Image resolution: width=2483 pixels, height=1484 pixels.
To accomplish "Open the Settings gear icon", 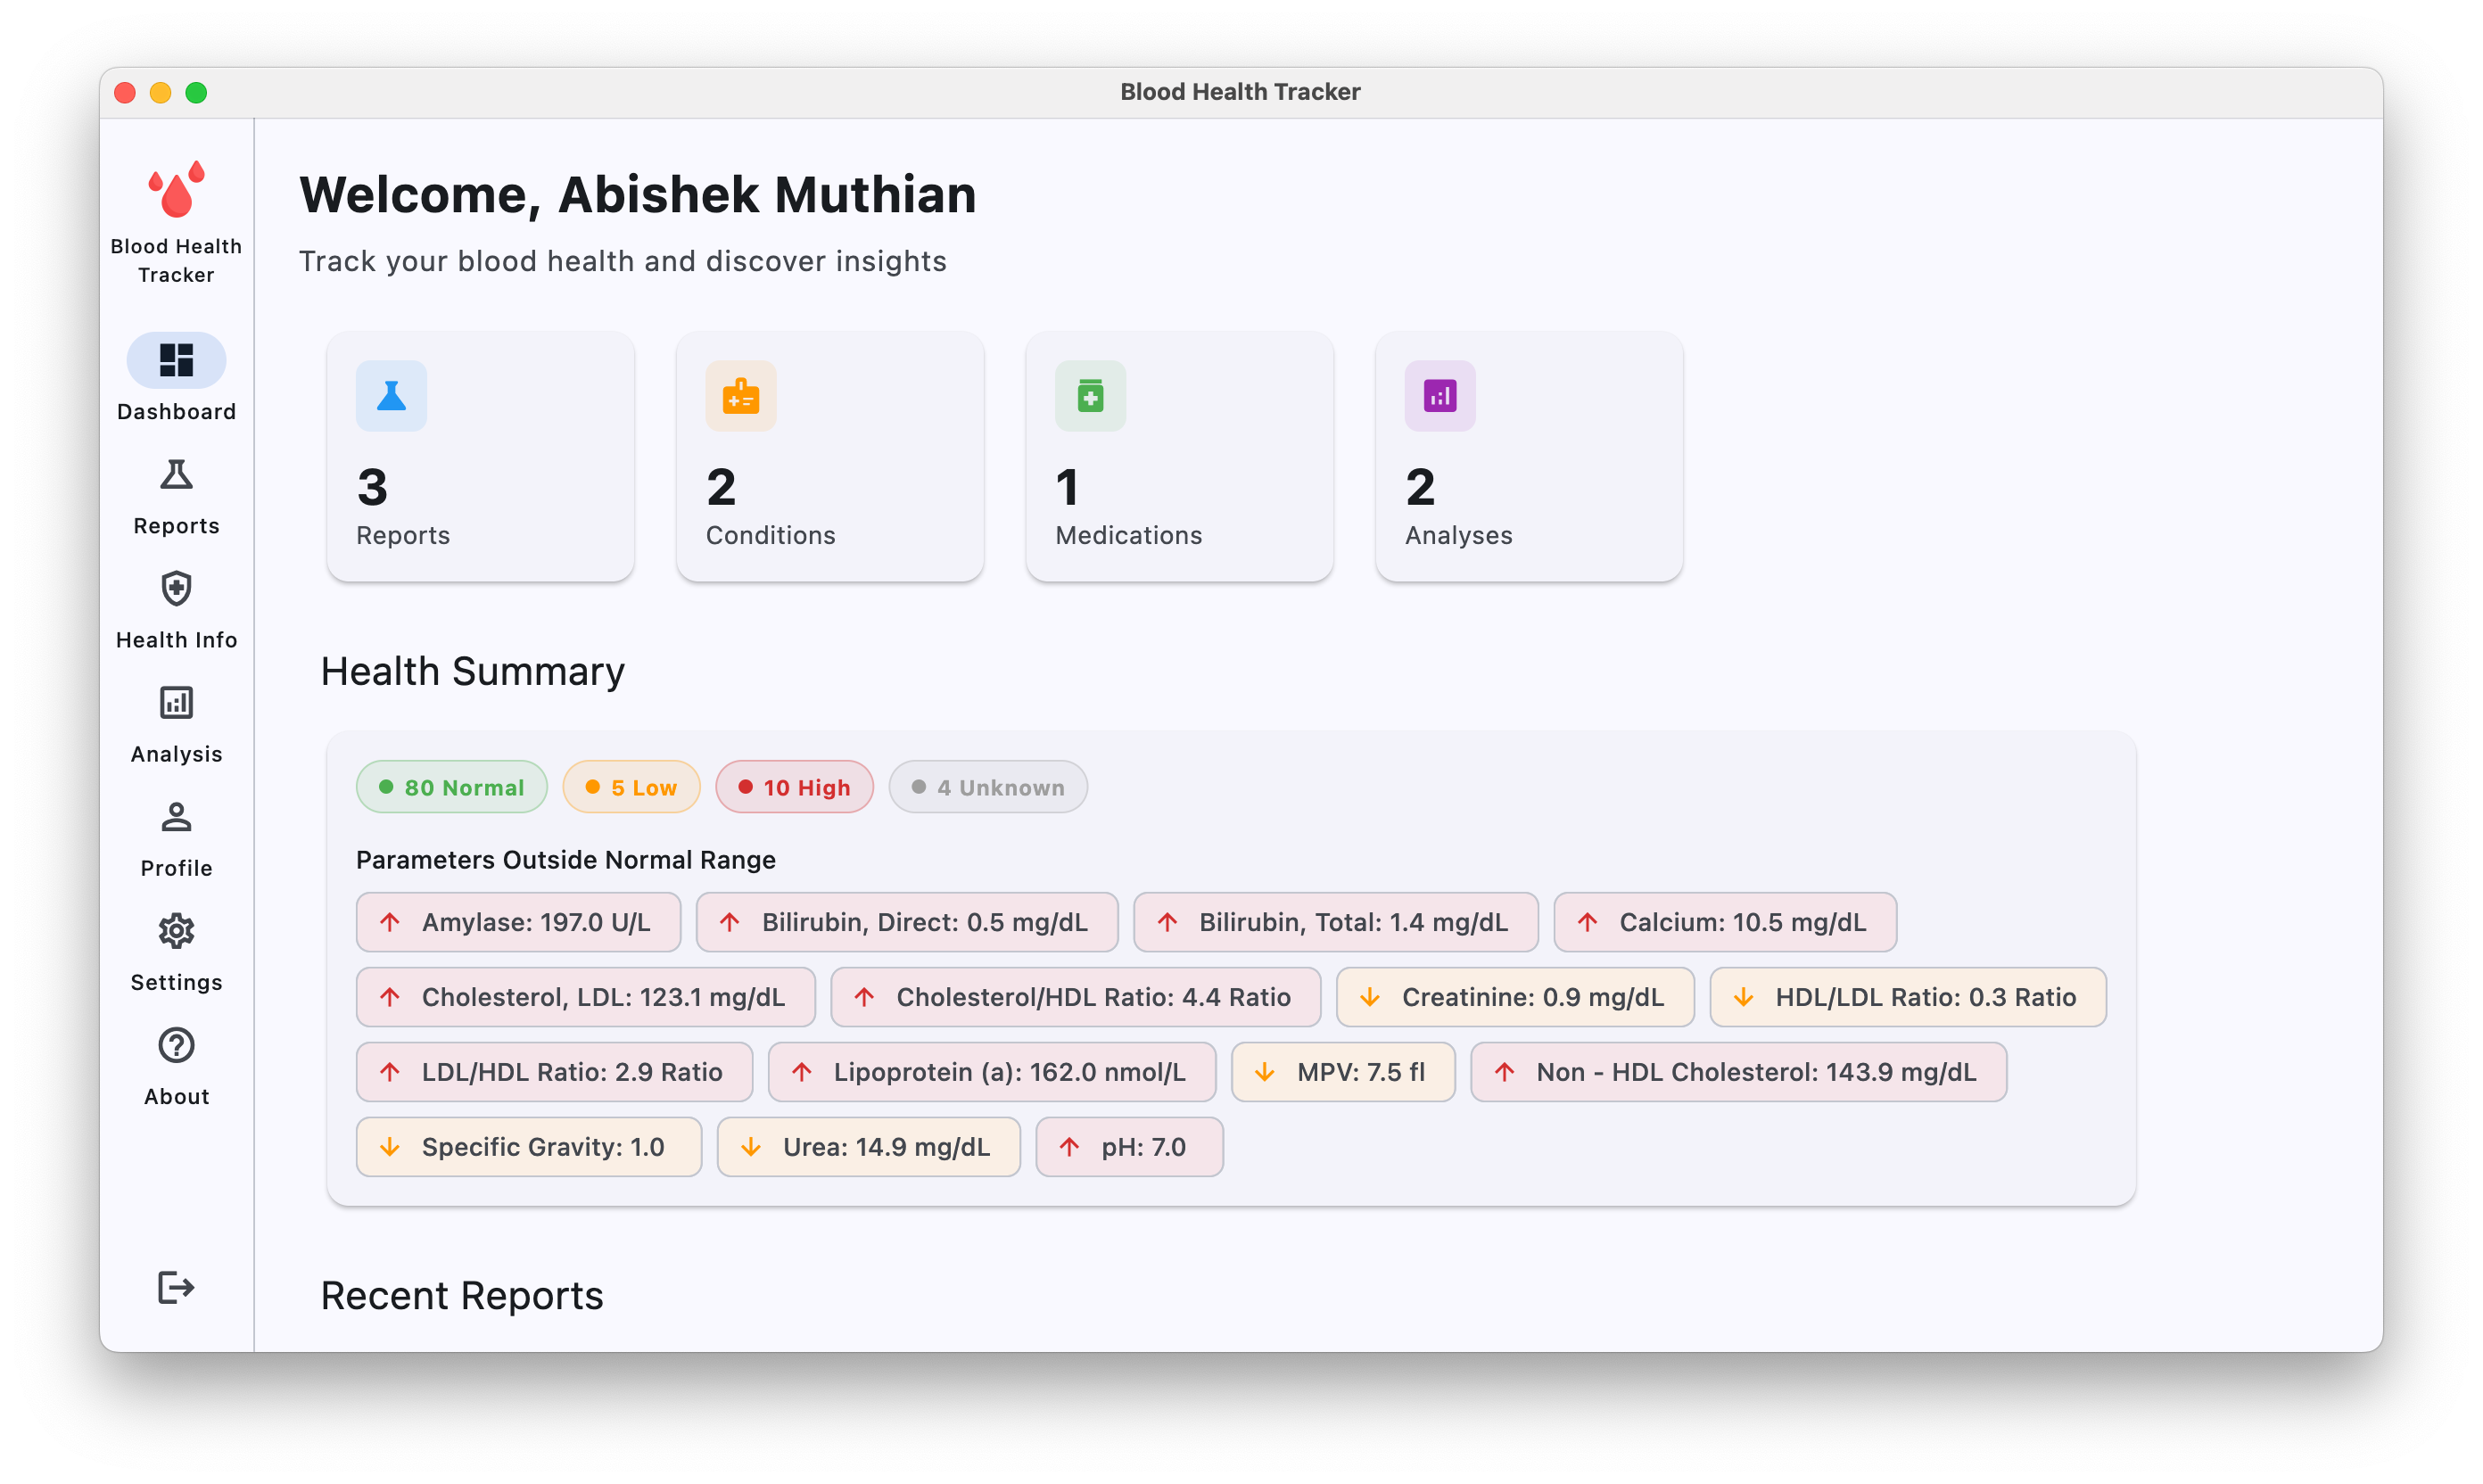I will coord(176,931).
